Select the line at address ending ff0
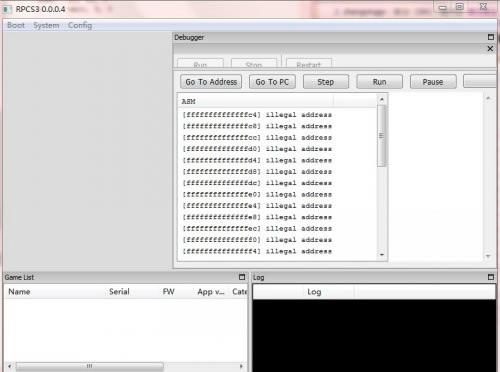 [x=257, y=240]
